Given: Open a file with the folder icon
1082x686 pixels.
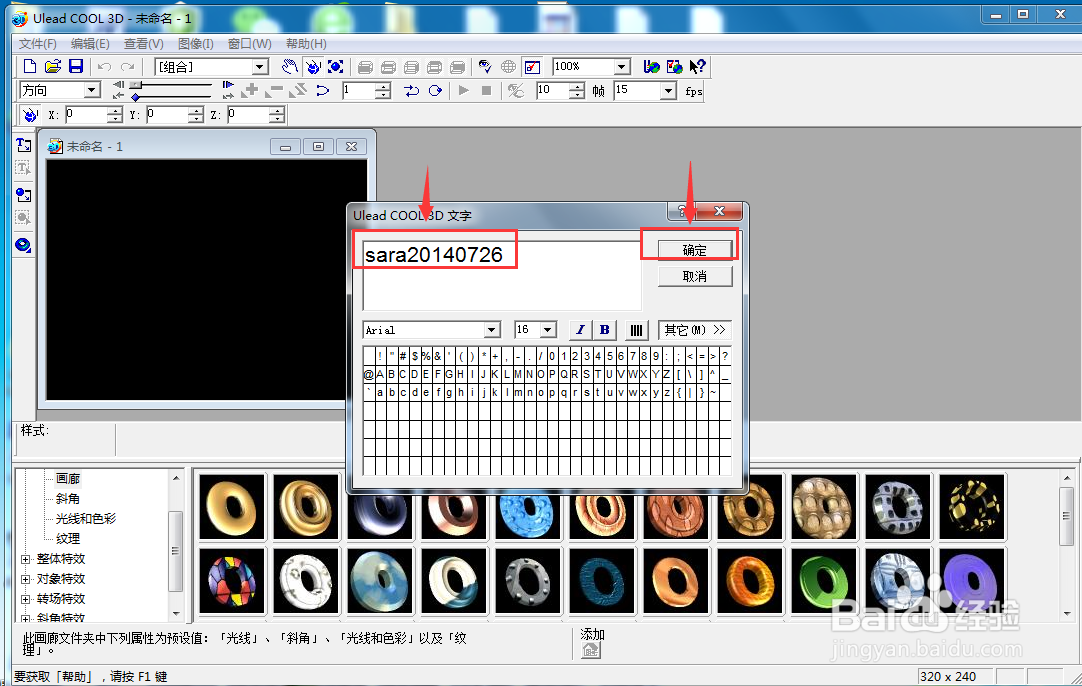Looking at the screenshot, I should click(52, 66).
